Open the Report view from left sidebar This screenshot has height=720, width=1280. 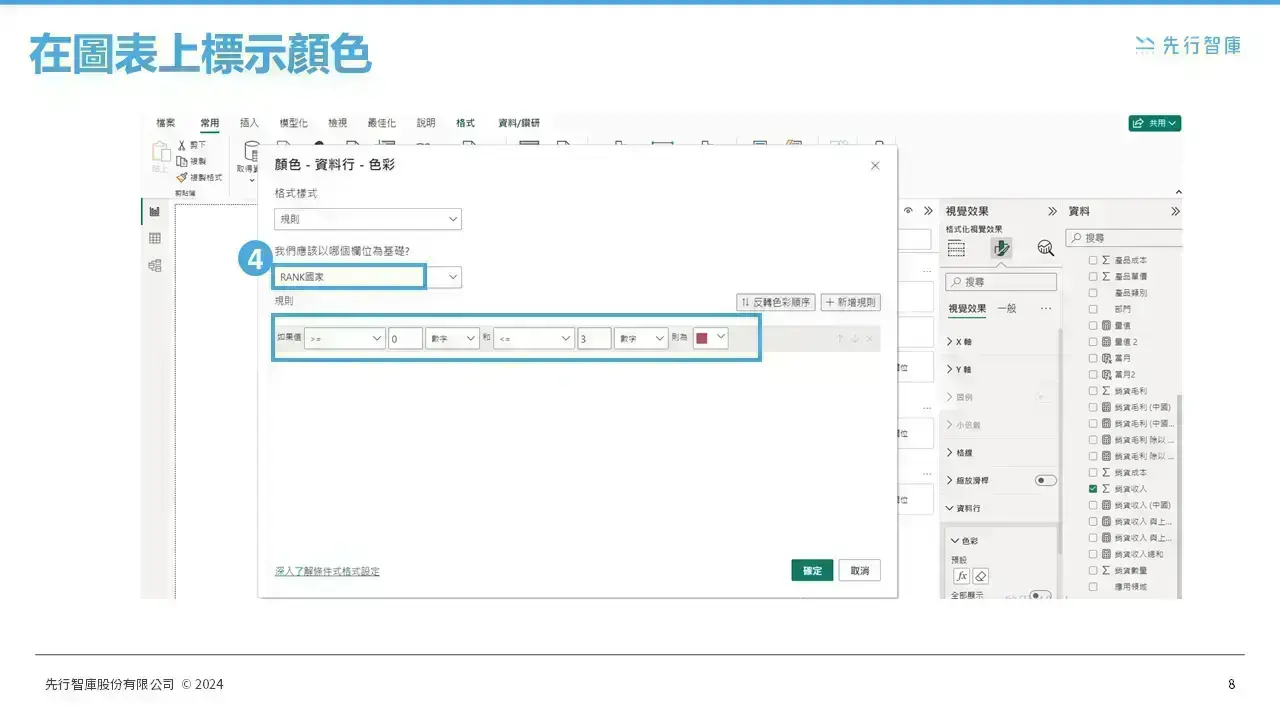pos(155,211)
